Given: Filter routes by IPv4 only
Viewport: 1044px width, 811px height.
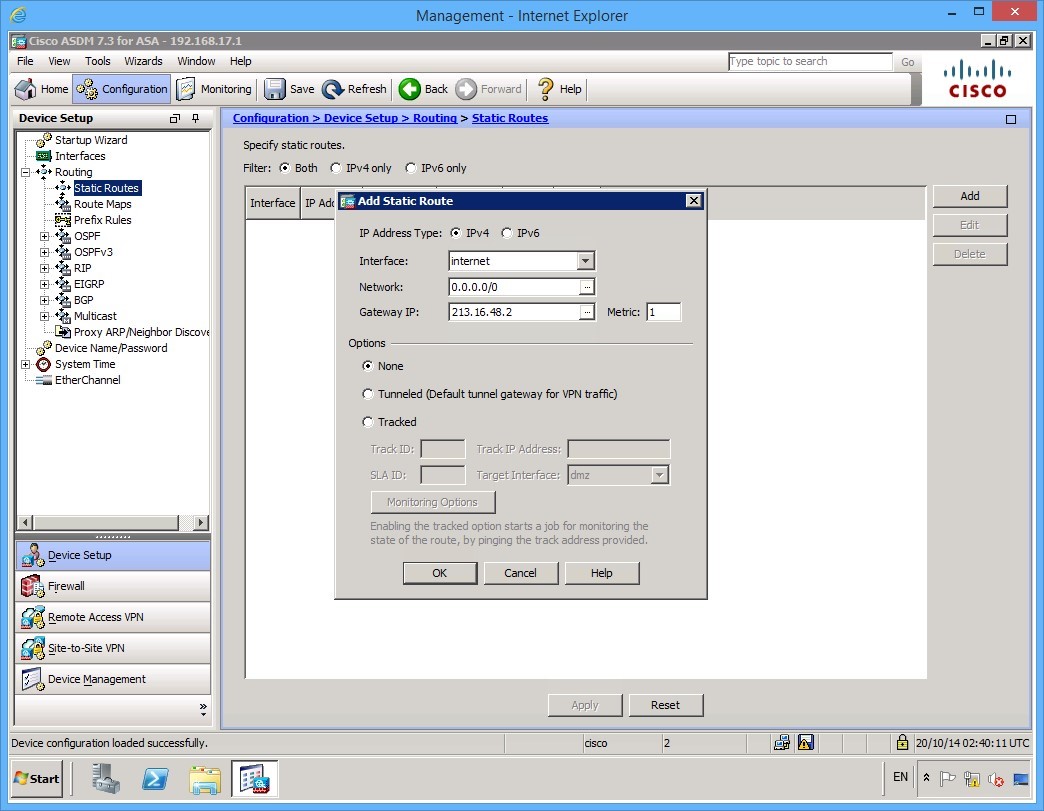Looking at the screenshot, I should (x=336, y=167).
